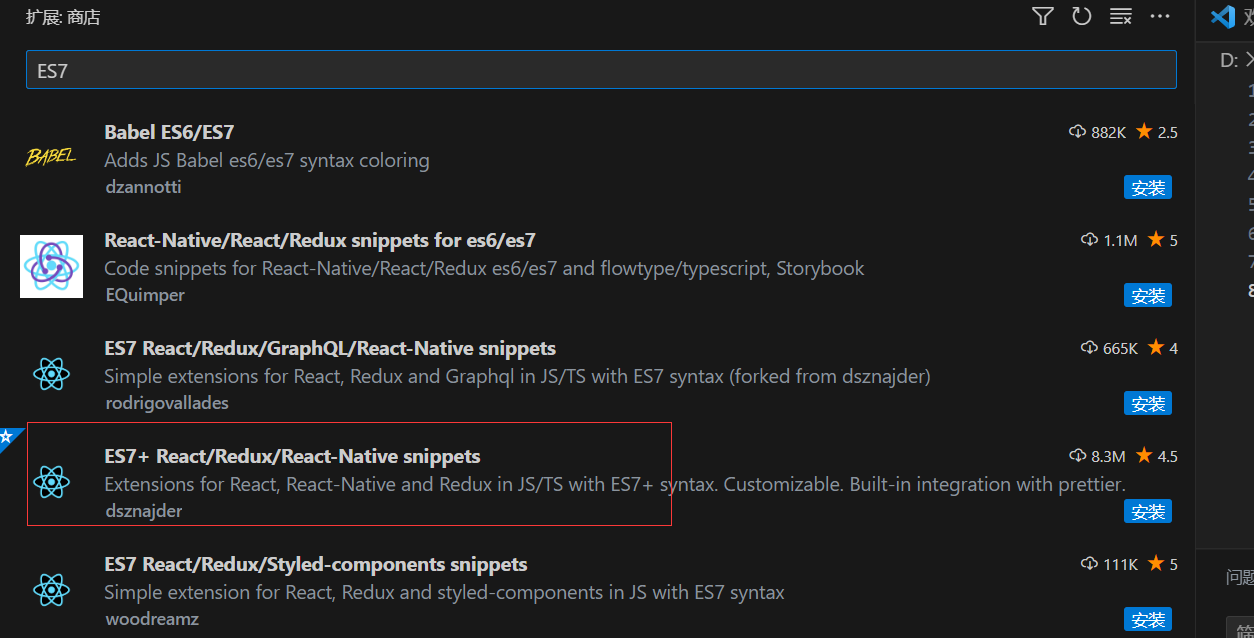Click the ES7 search input field
The height and width of the screenshot is (638, 1254).
point(600,70)
